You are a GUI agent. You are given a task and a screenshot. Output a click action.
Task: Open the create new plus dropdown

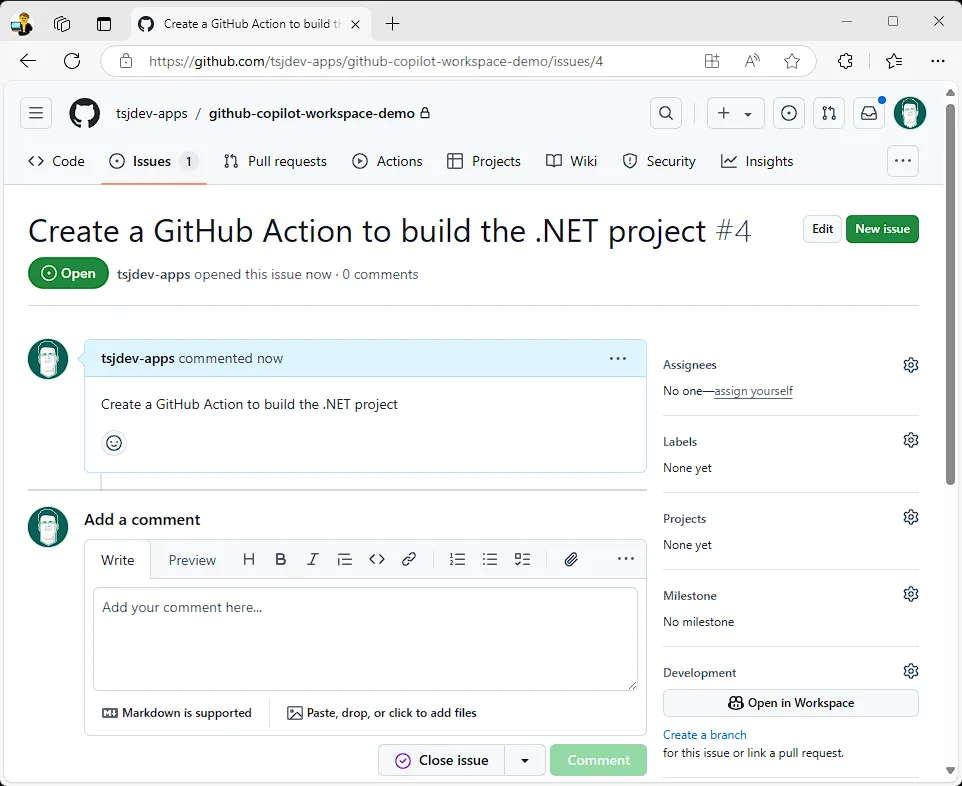[735, 114]
